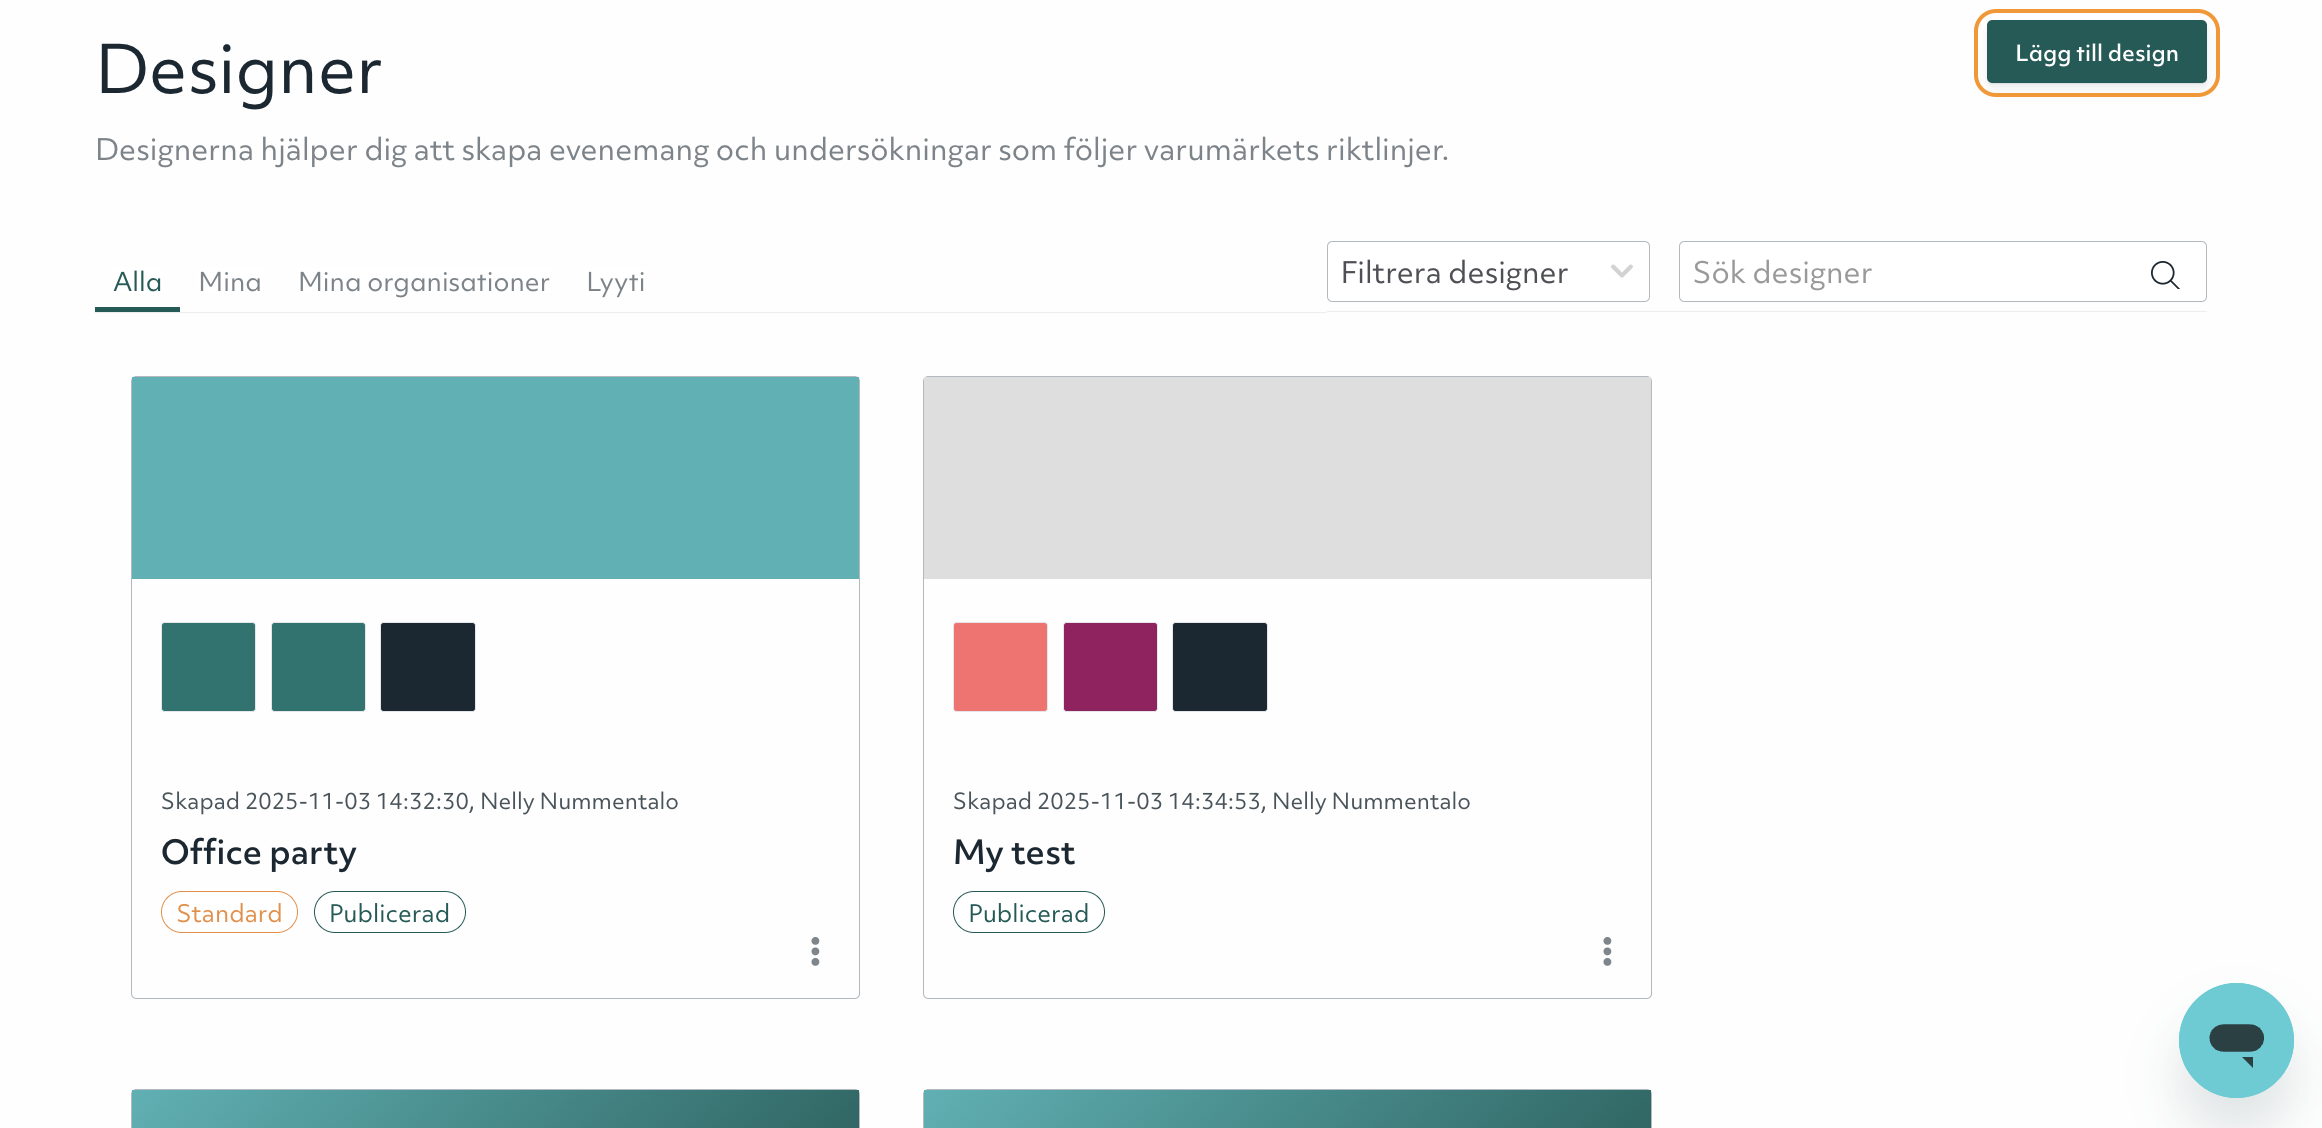Screen dimensions: 2322x1128
Task: Switch to the Mina tab
Action: [x=229, y=282]
